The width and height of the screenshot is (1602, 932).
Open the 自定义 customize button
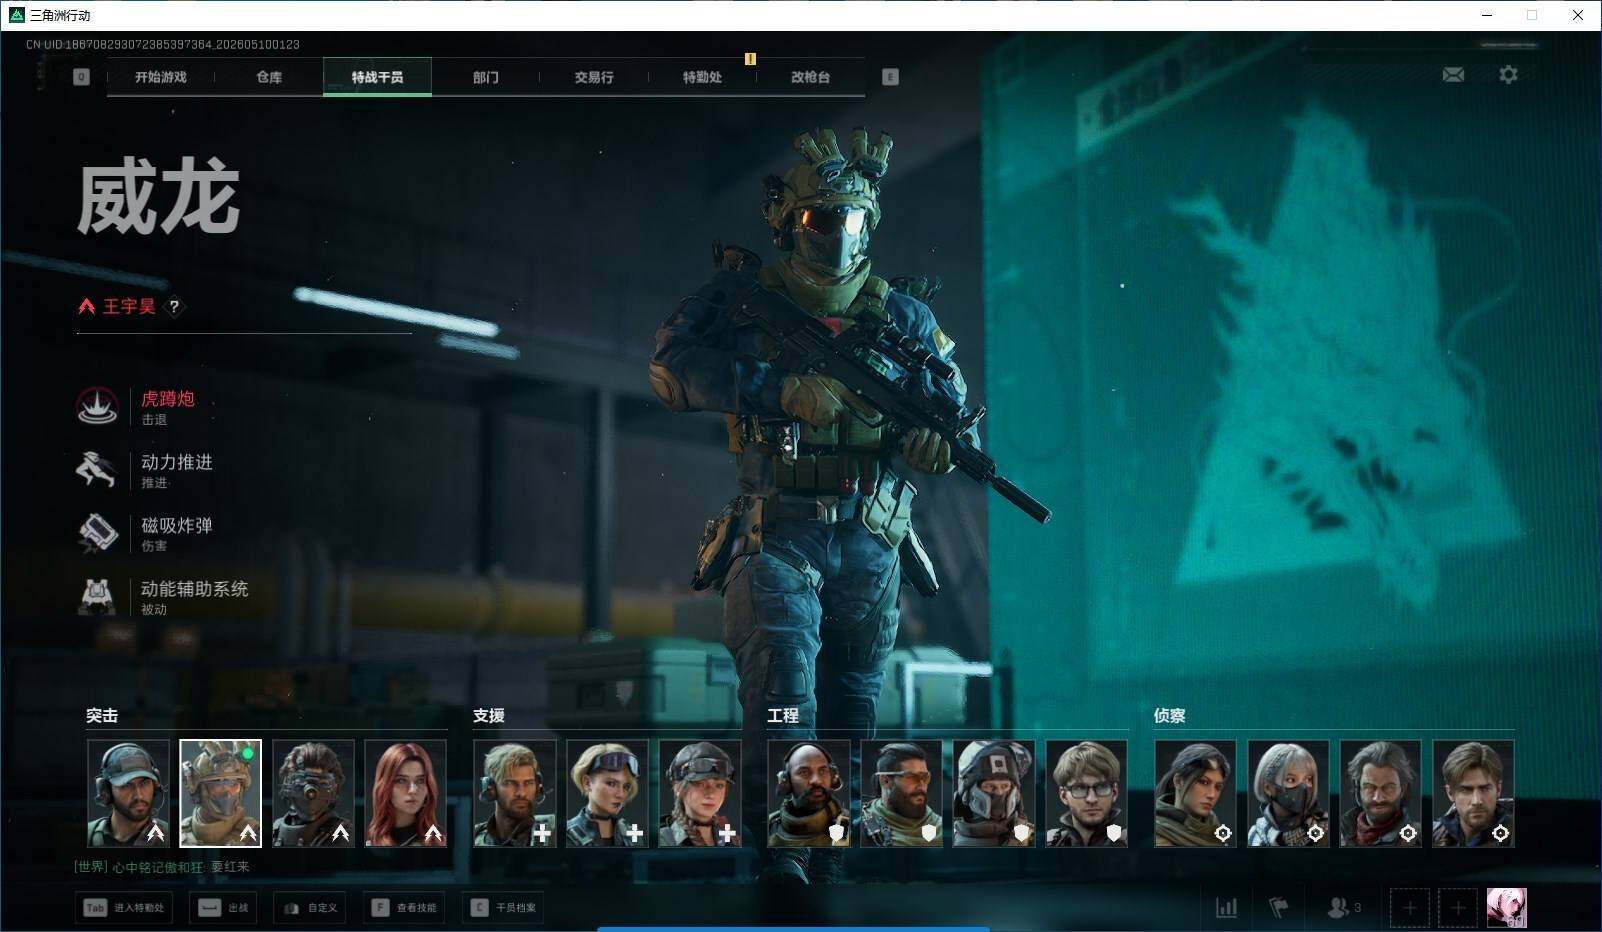[310, 908]
